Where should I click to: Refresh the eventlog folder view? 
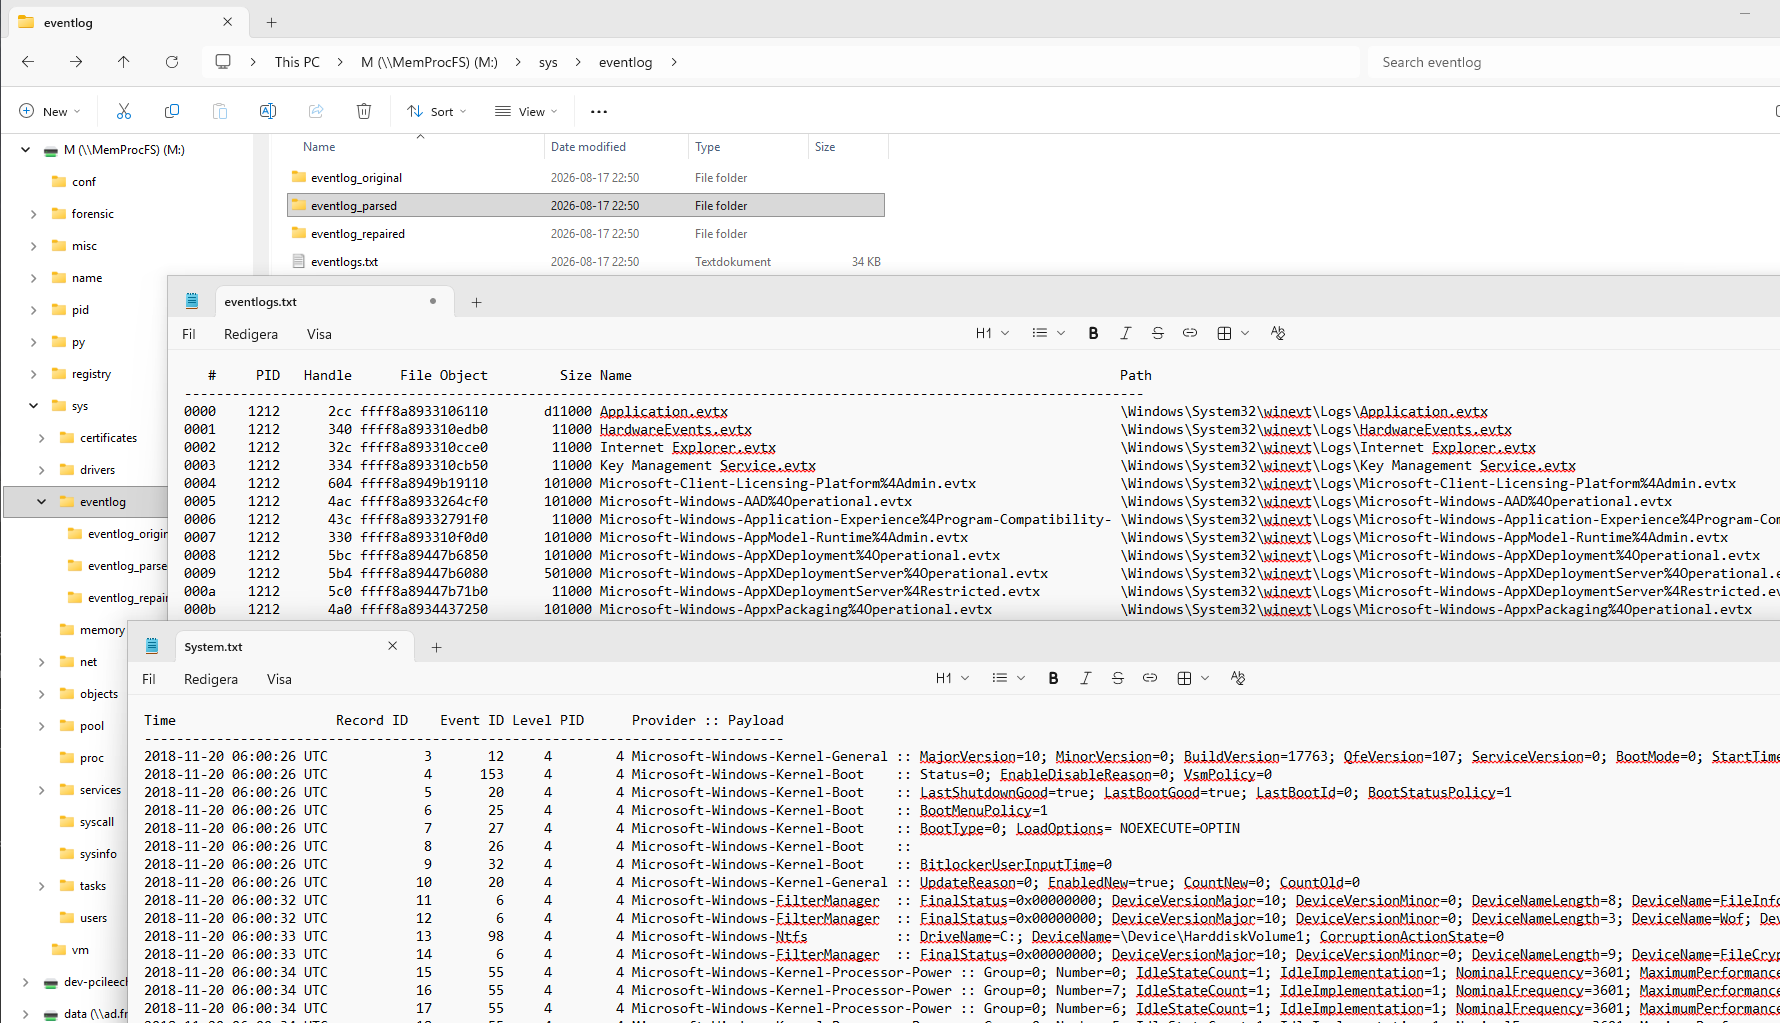[172, 62]
